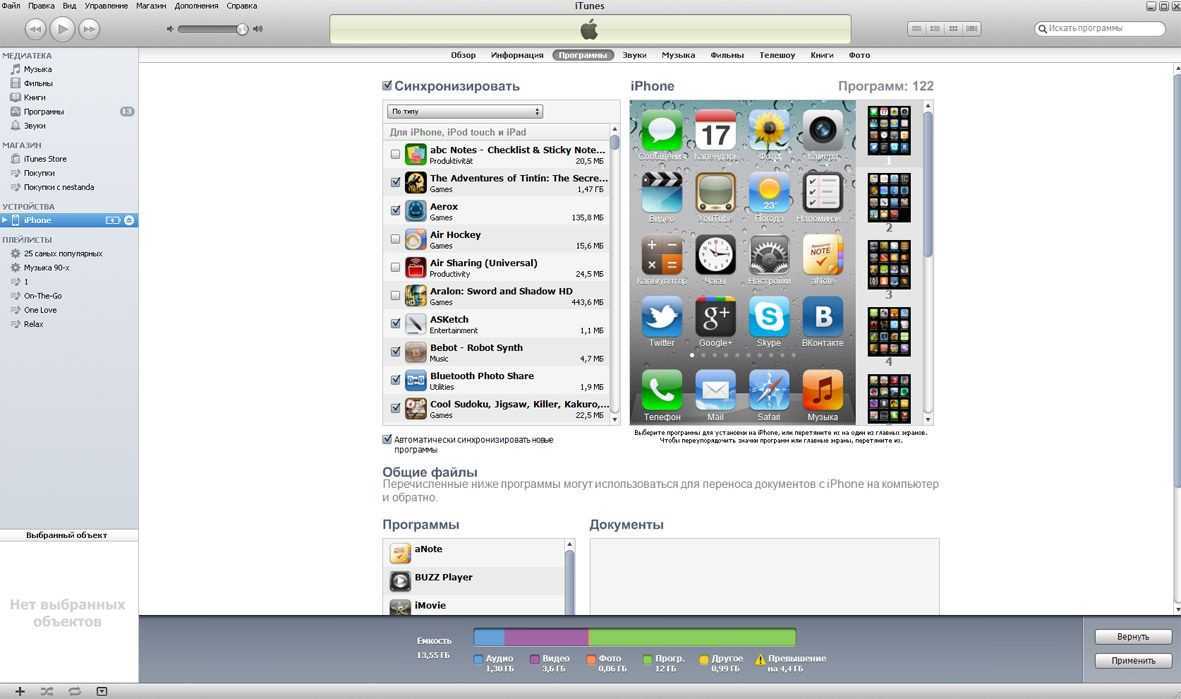Viewport: 1181px width, 699px height.
Task: Select the Mail dock icon
Action: coord(716,390)
